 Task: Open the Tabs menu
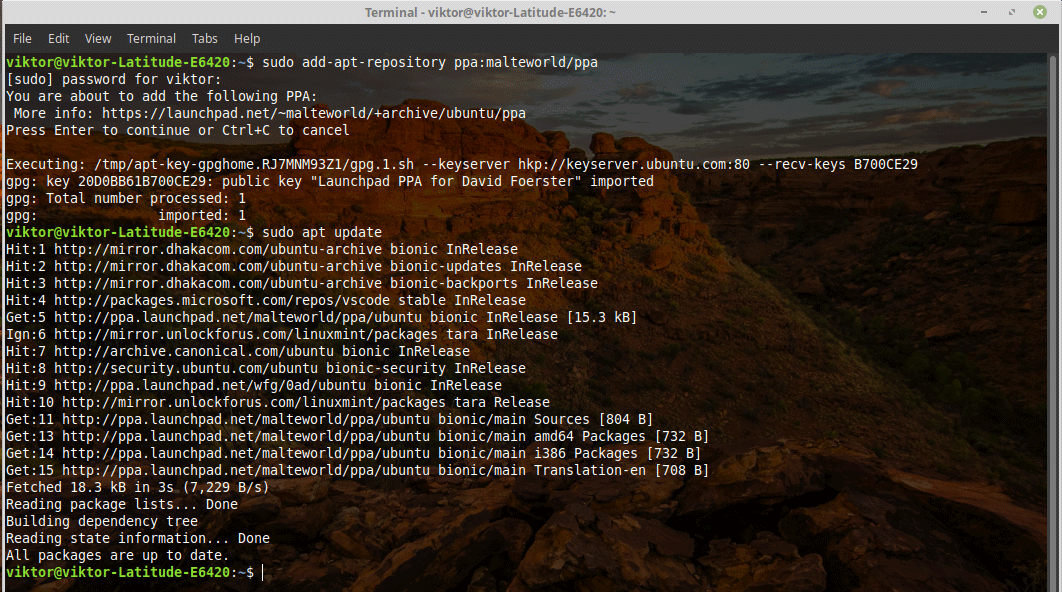tap(204, 38)
